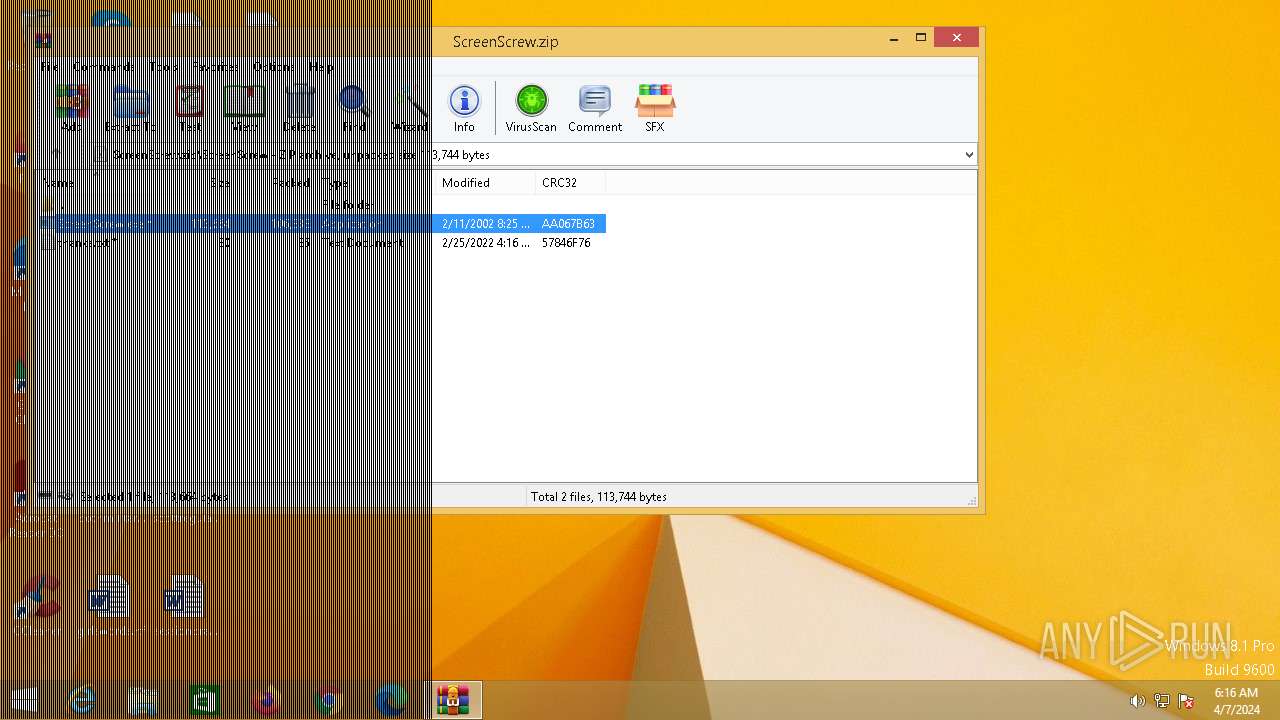This screenshot has width=1280, height=720.
Task: Open the Commands menu
Action: click(102, 67)
